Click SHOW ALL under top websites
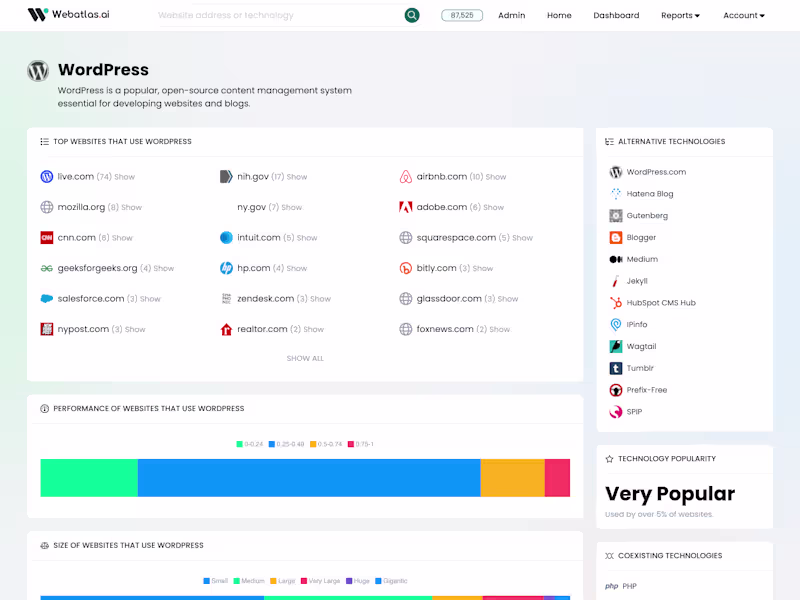Viewport: 800px width, 600px height. click(305, 358)
